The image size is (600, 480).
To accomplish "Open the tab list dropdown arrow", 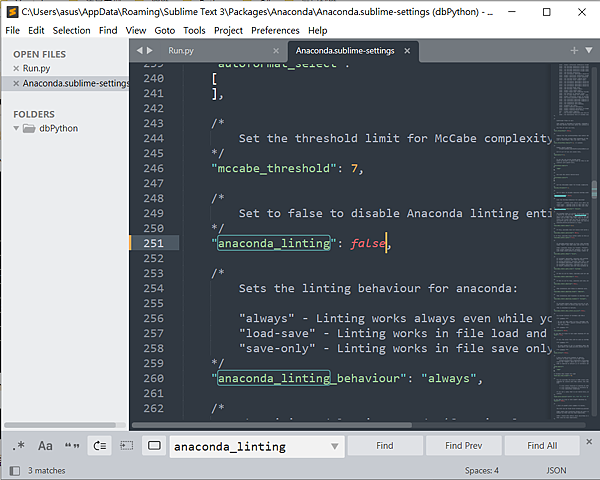I will [589, 50].
